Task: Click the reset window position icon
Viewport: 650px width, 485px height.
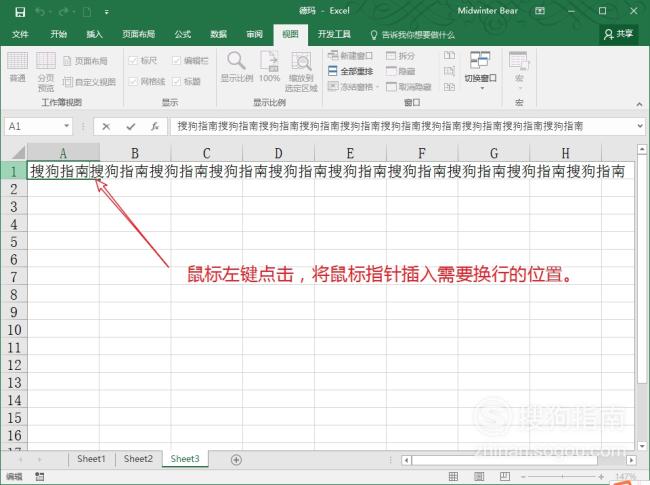Action: (449, 87)
